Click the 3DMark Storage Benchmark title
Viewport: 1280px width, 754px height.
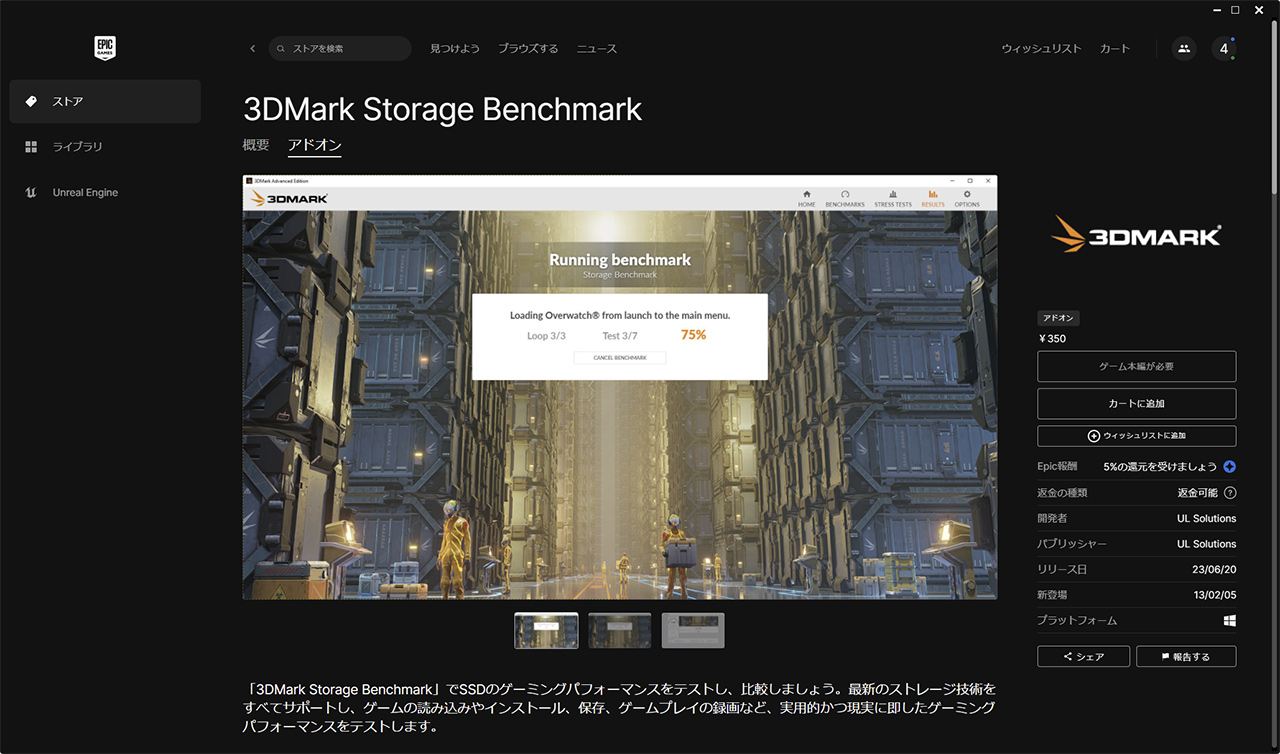(x=442, y=109)
